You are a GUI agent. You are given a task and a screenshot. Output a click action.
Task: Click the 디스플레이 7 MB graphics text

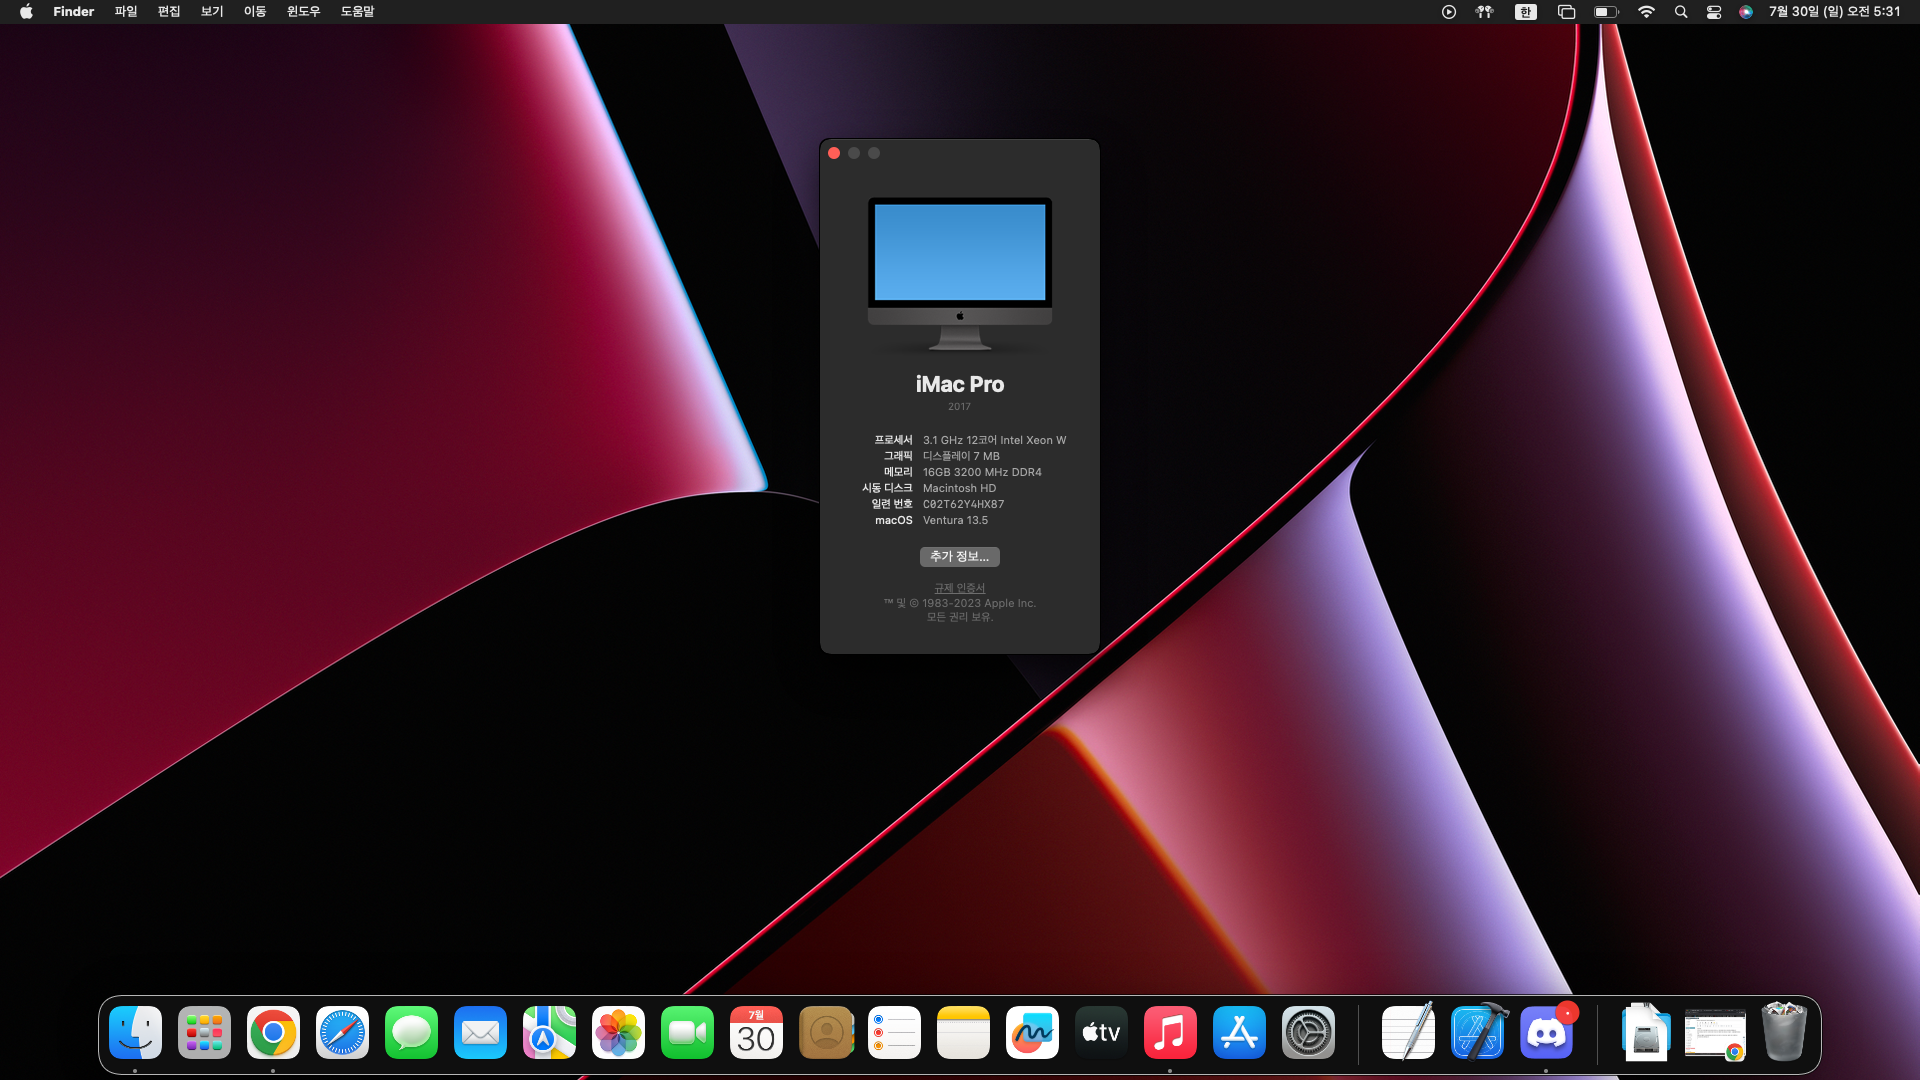(x=961, y=456)
